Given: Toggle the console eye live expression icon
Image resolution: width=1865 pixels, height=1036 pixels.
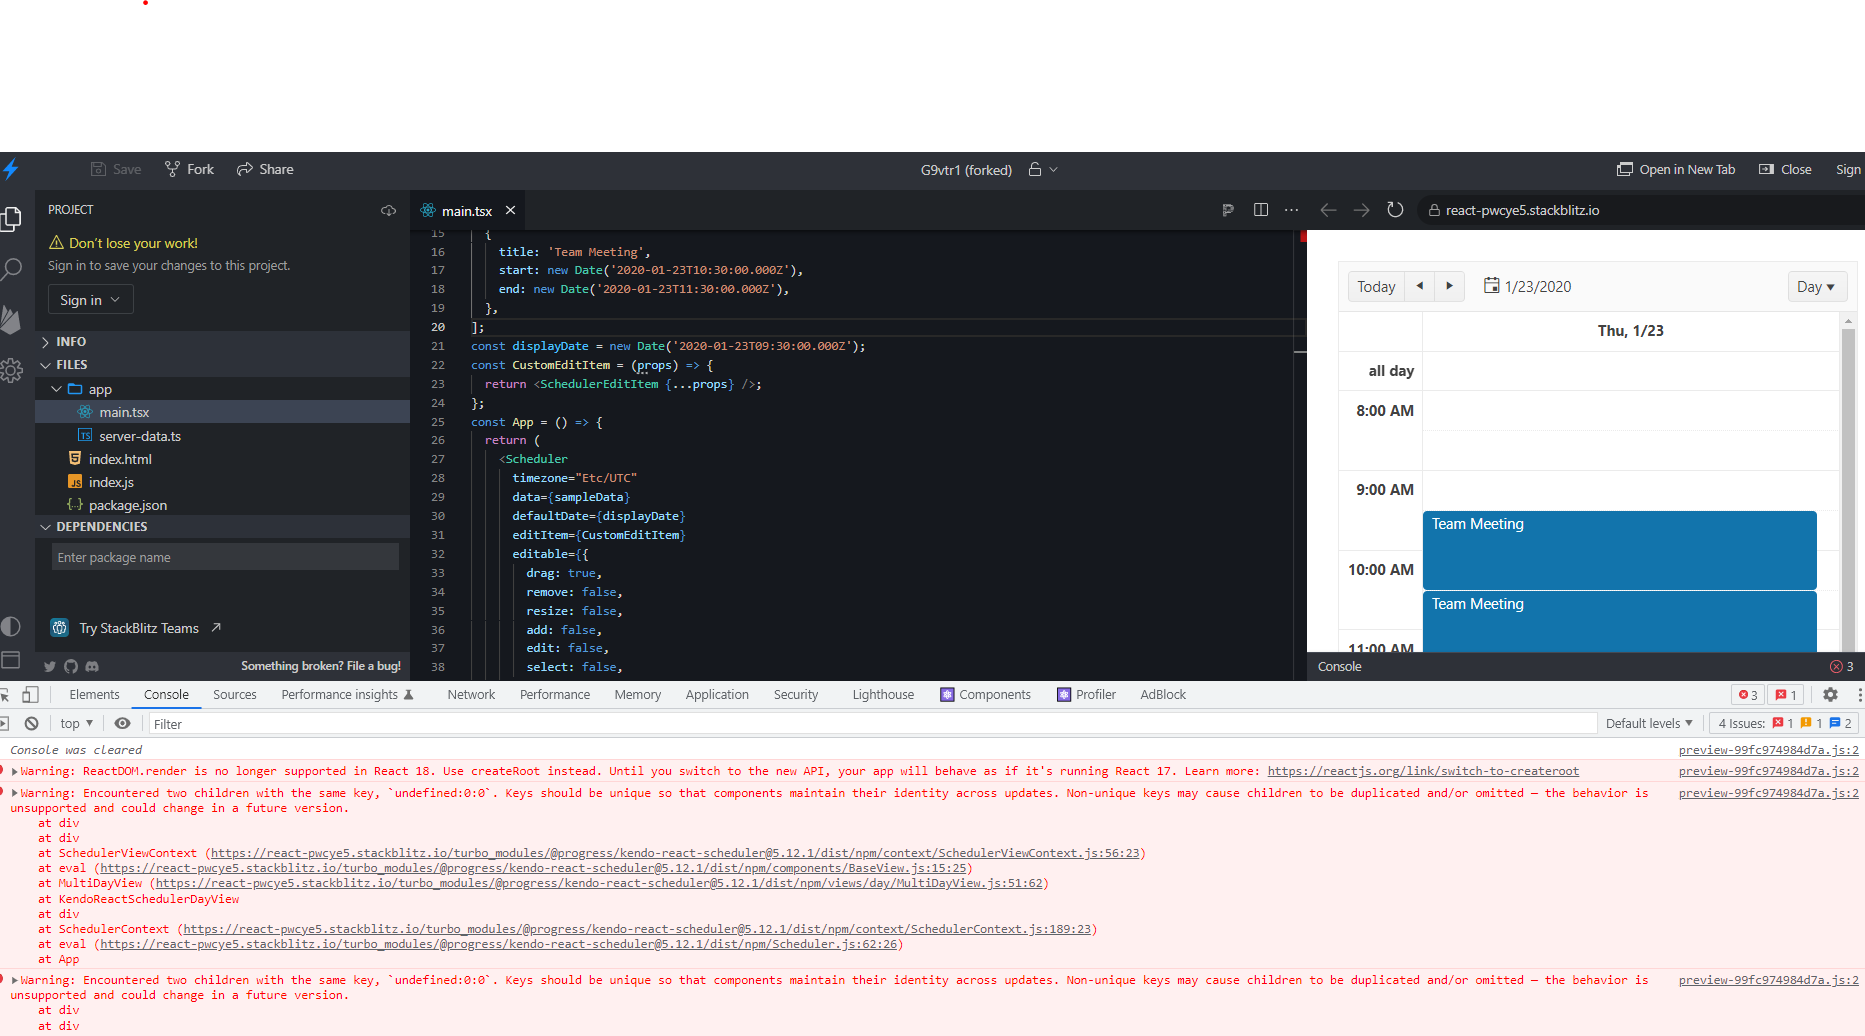Looking at the screenshot, I should tap(122, 723).
